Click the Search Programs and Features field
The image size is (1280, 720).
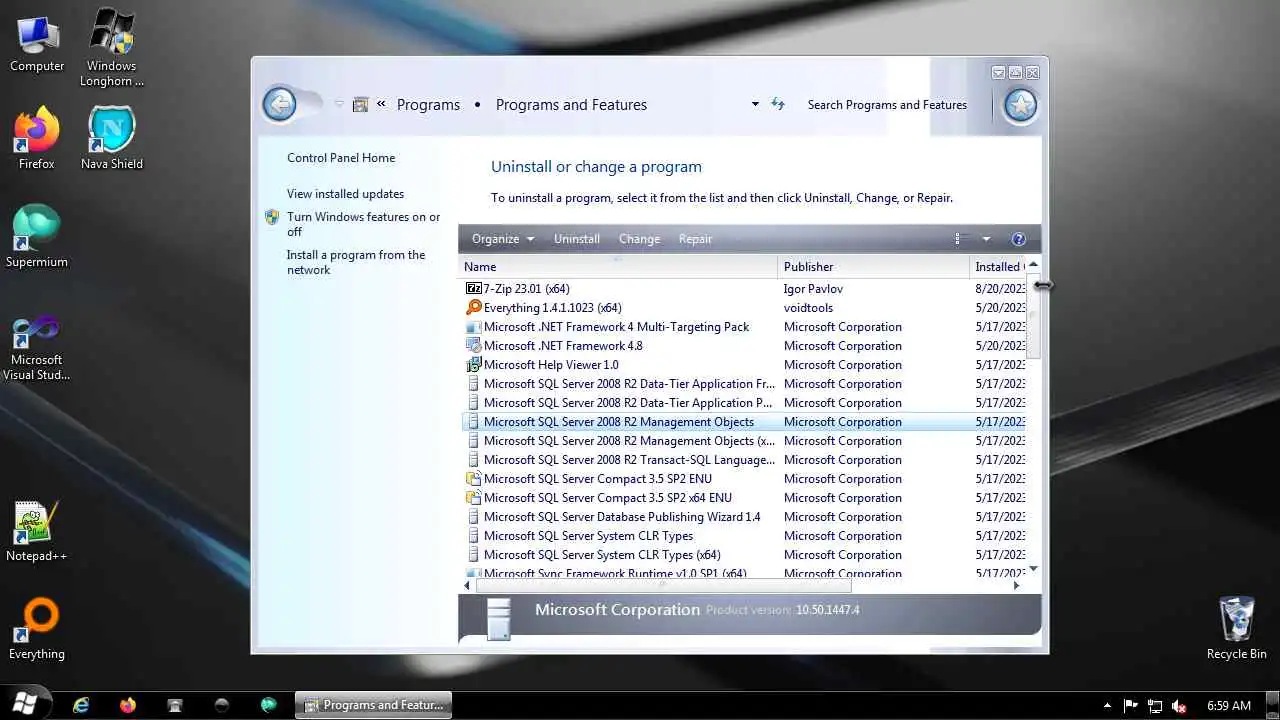pos(887,104)
